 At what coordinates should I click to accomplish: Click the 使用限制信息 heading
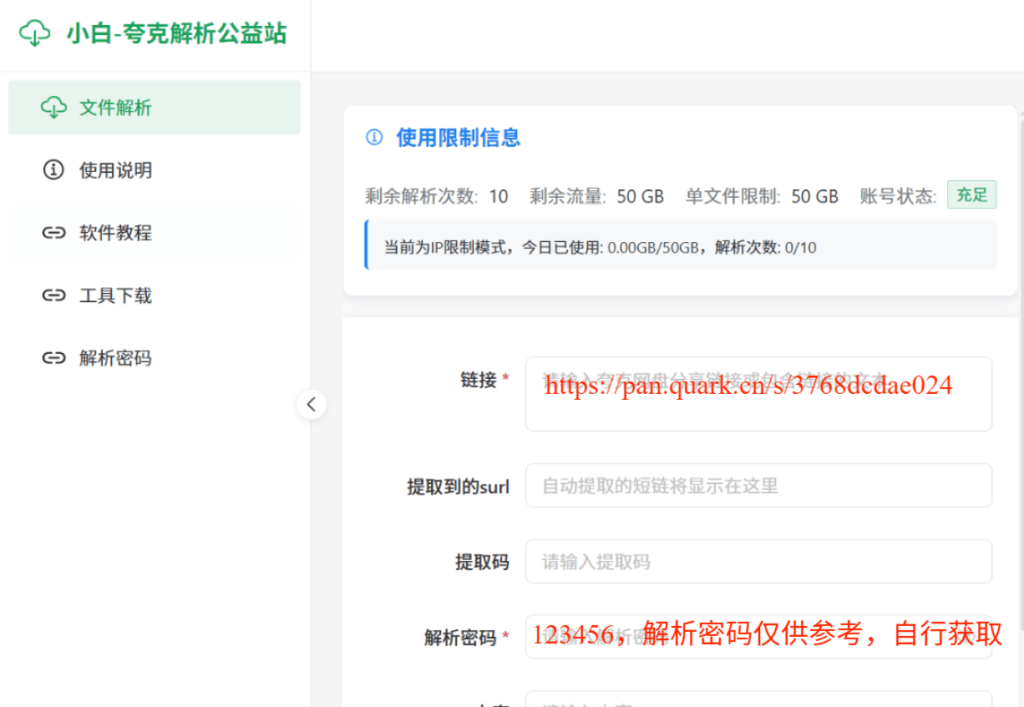pos(458,138)
